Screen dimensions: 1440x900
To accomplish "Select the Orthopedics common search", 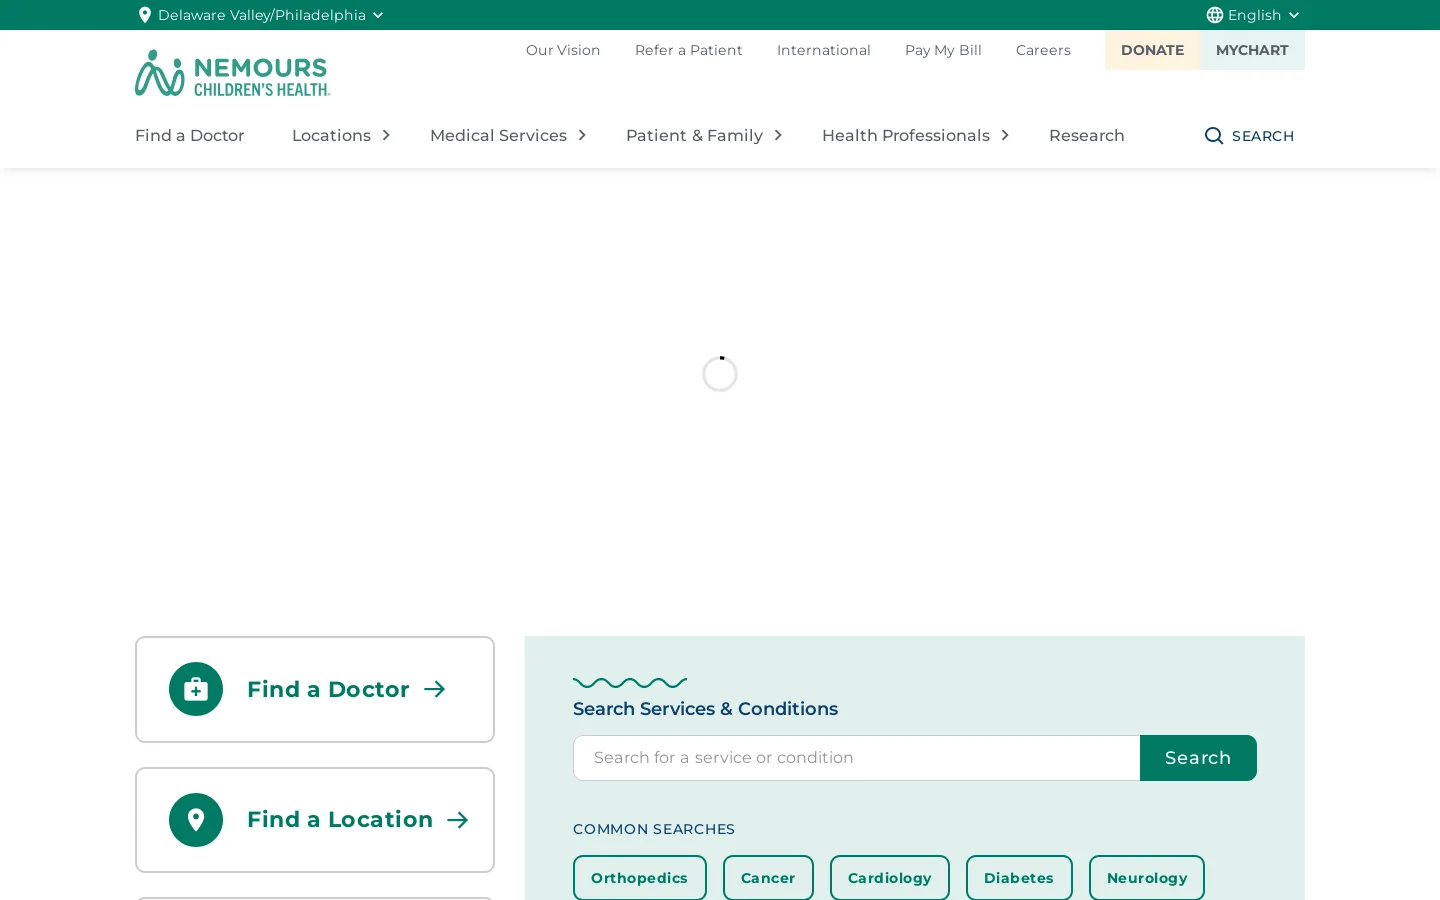I will [x=640, y=878].
